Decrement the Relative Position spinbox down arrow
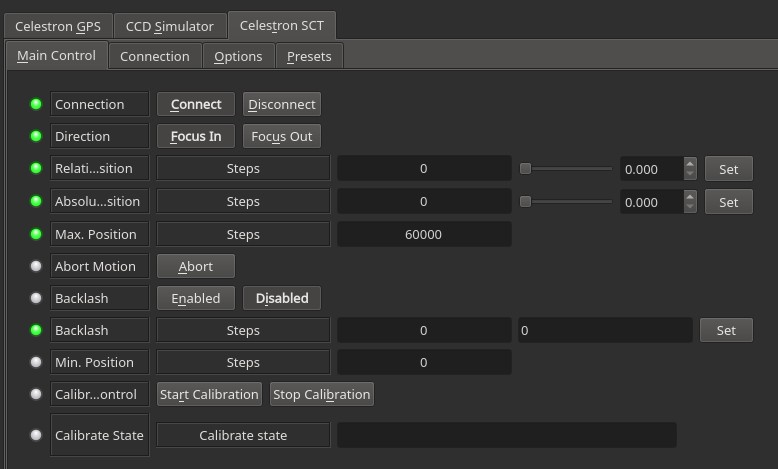778x469 pixels. point(690,174)
